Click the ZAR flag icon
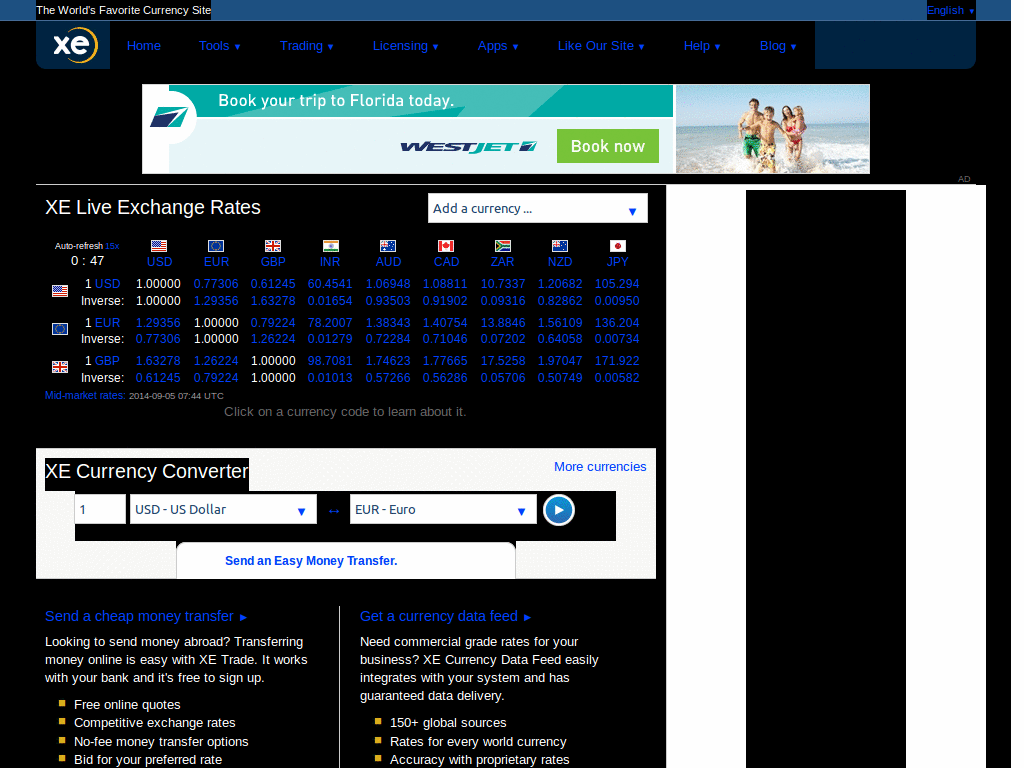This screenshot has width=1024, height=768. click(x=503, y=246)
